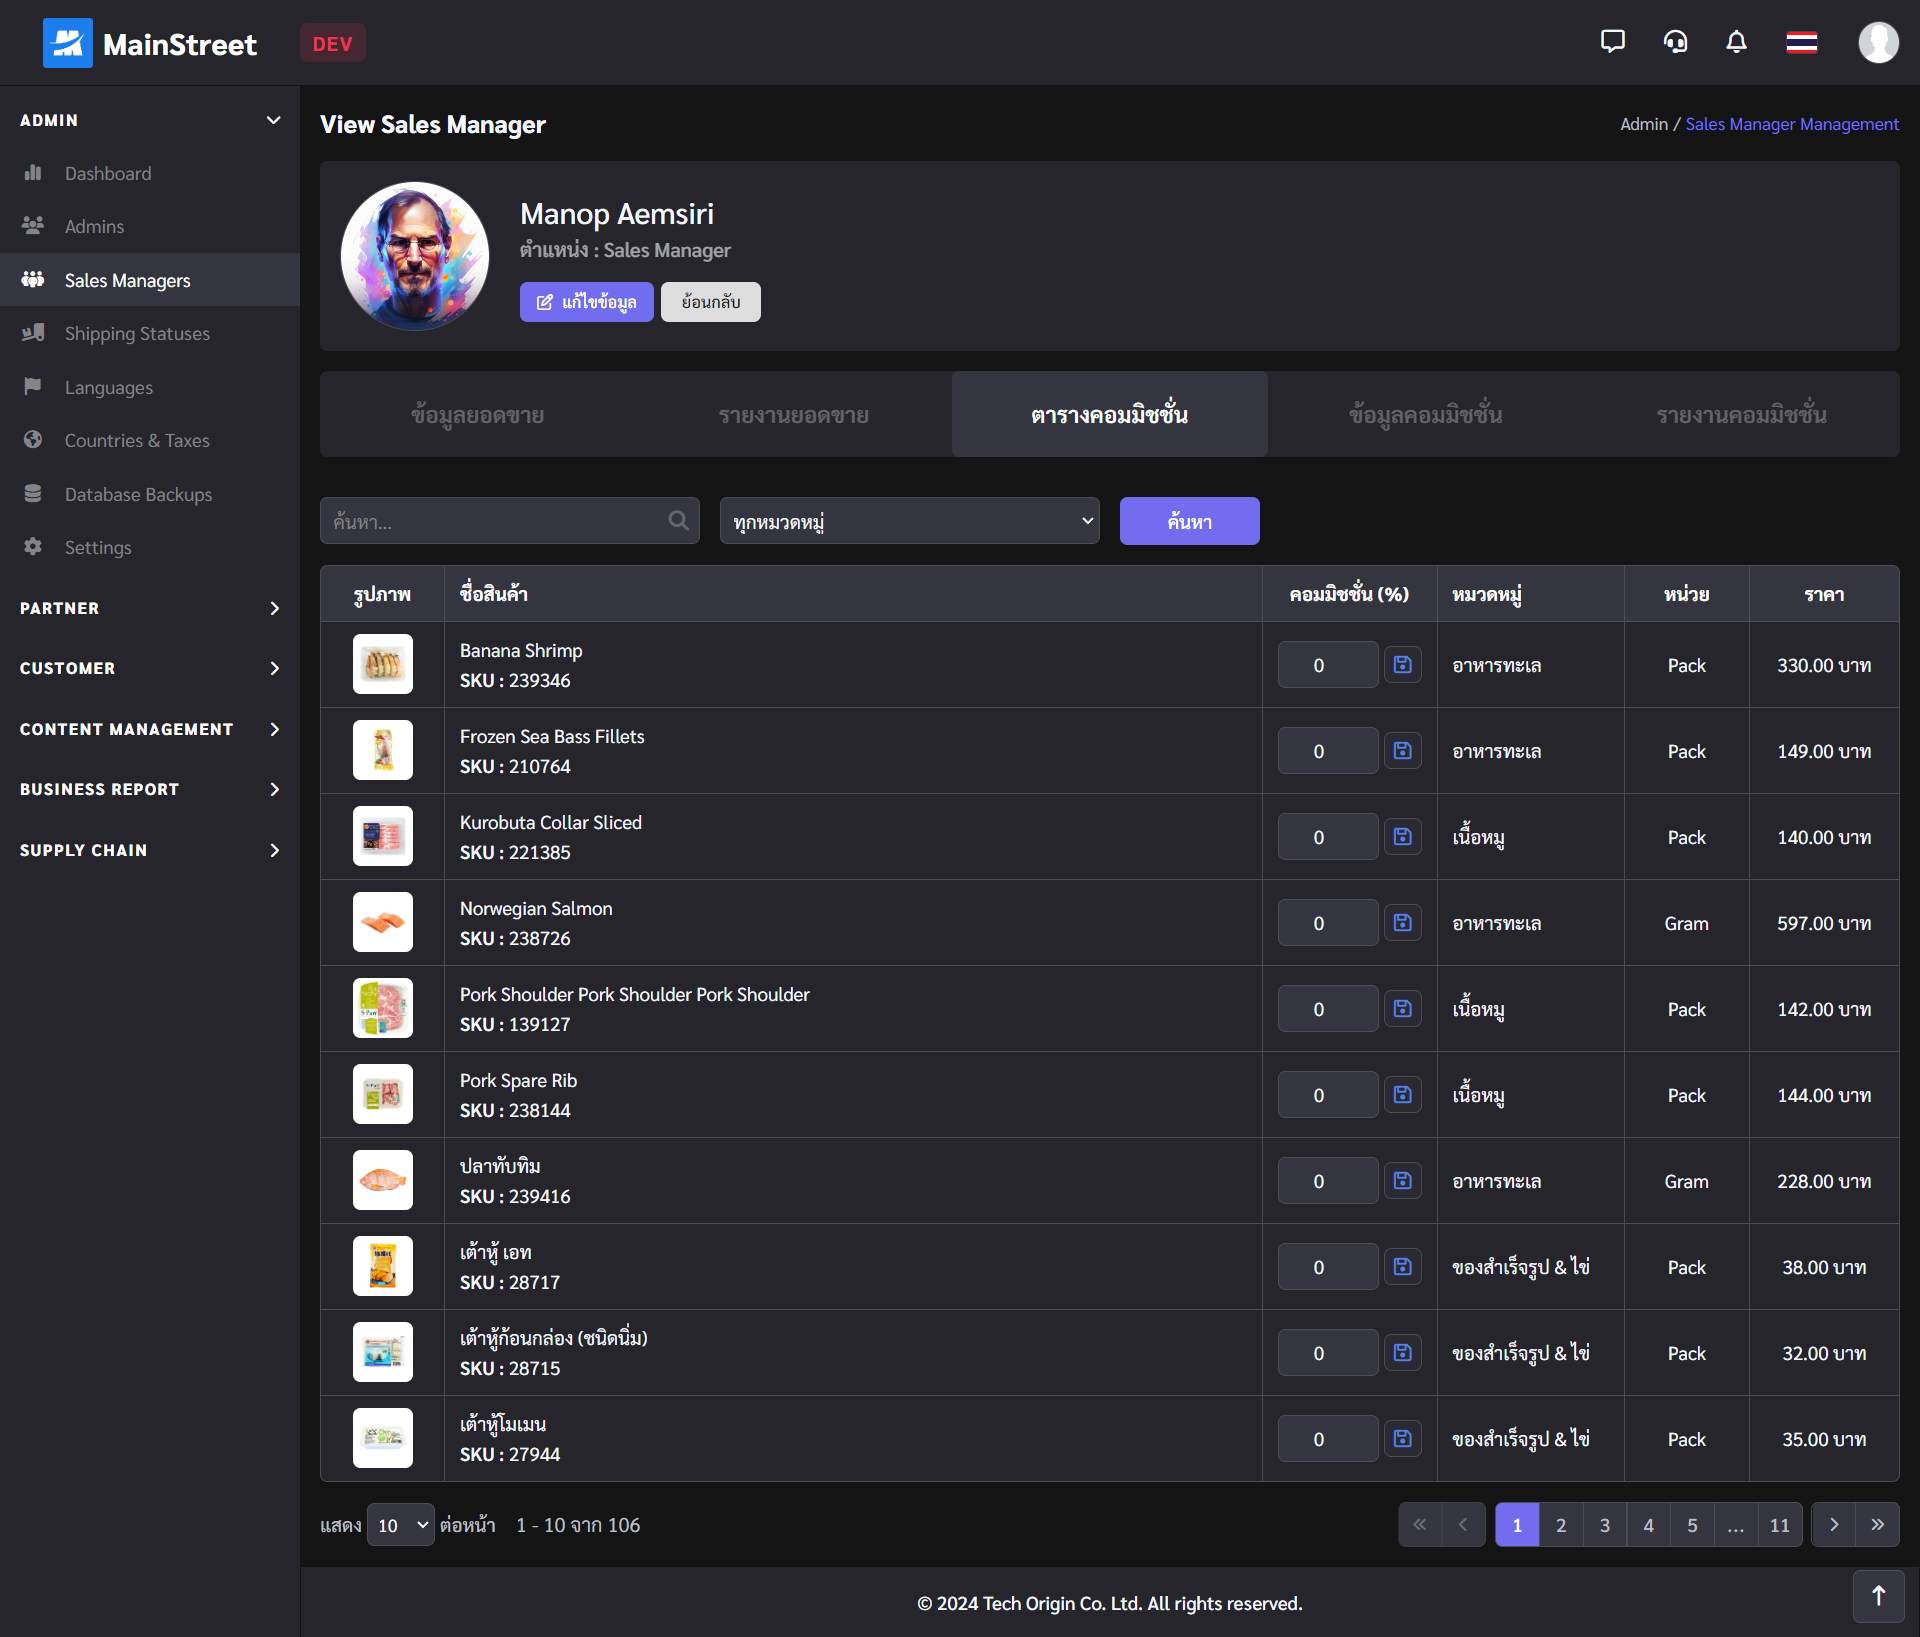Click the commission input field for Kurobuta Collar Sliced
1920x1637 pixels.
[x=1321, y=836]
